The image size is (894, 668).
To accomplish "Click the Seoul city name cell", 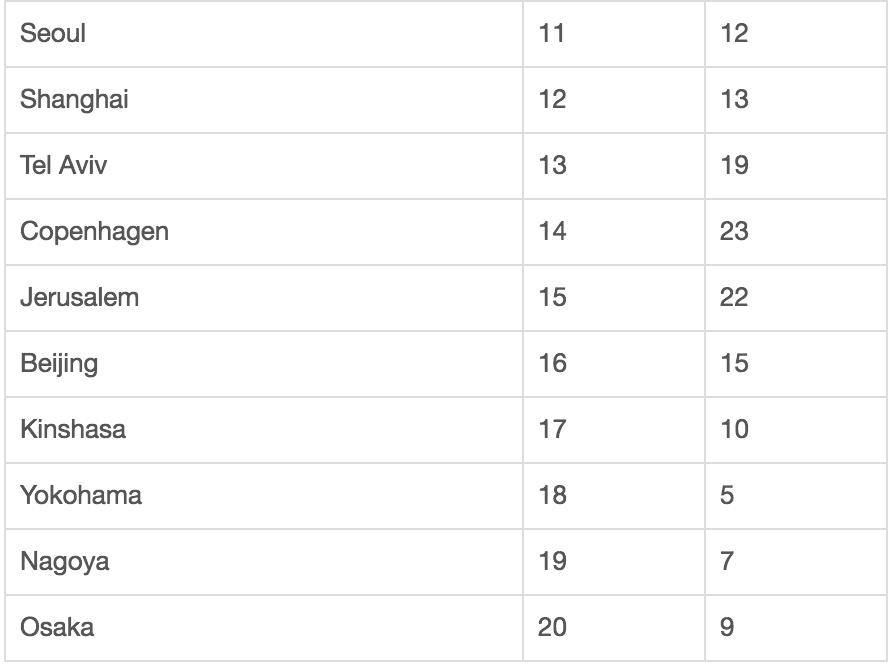I will point(54,34).
